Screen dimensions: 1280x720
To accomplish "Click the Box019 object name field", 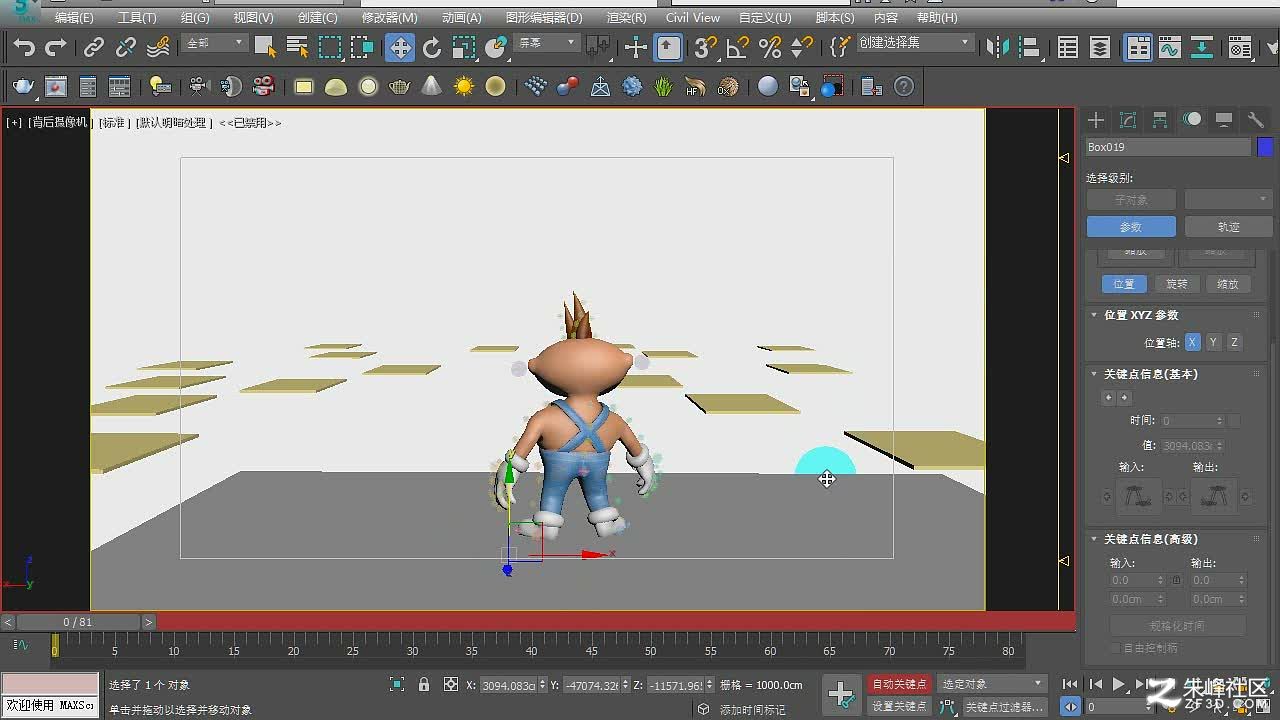I will 1168,147.
